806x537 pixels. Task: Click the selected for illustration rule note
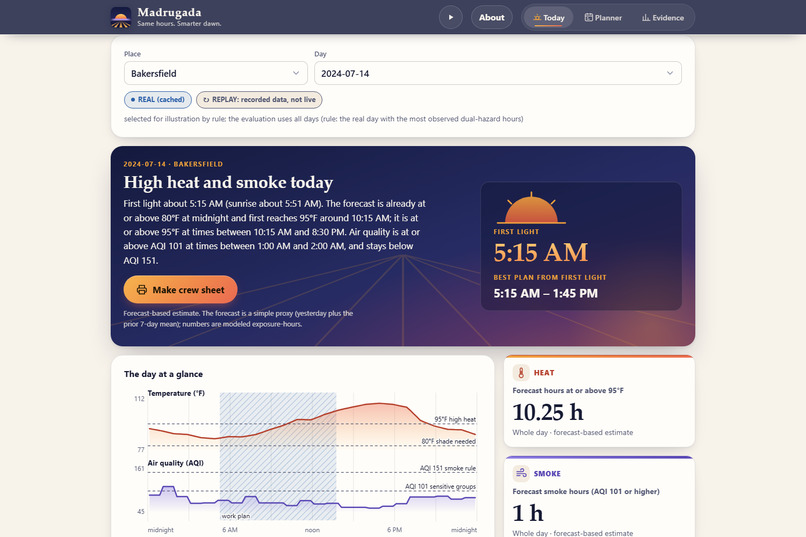323,119
